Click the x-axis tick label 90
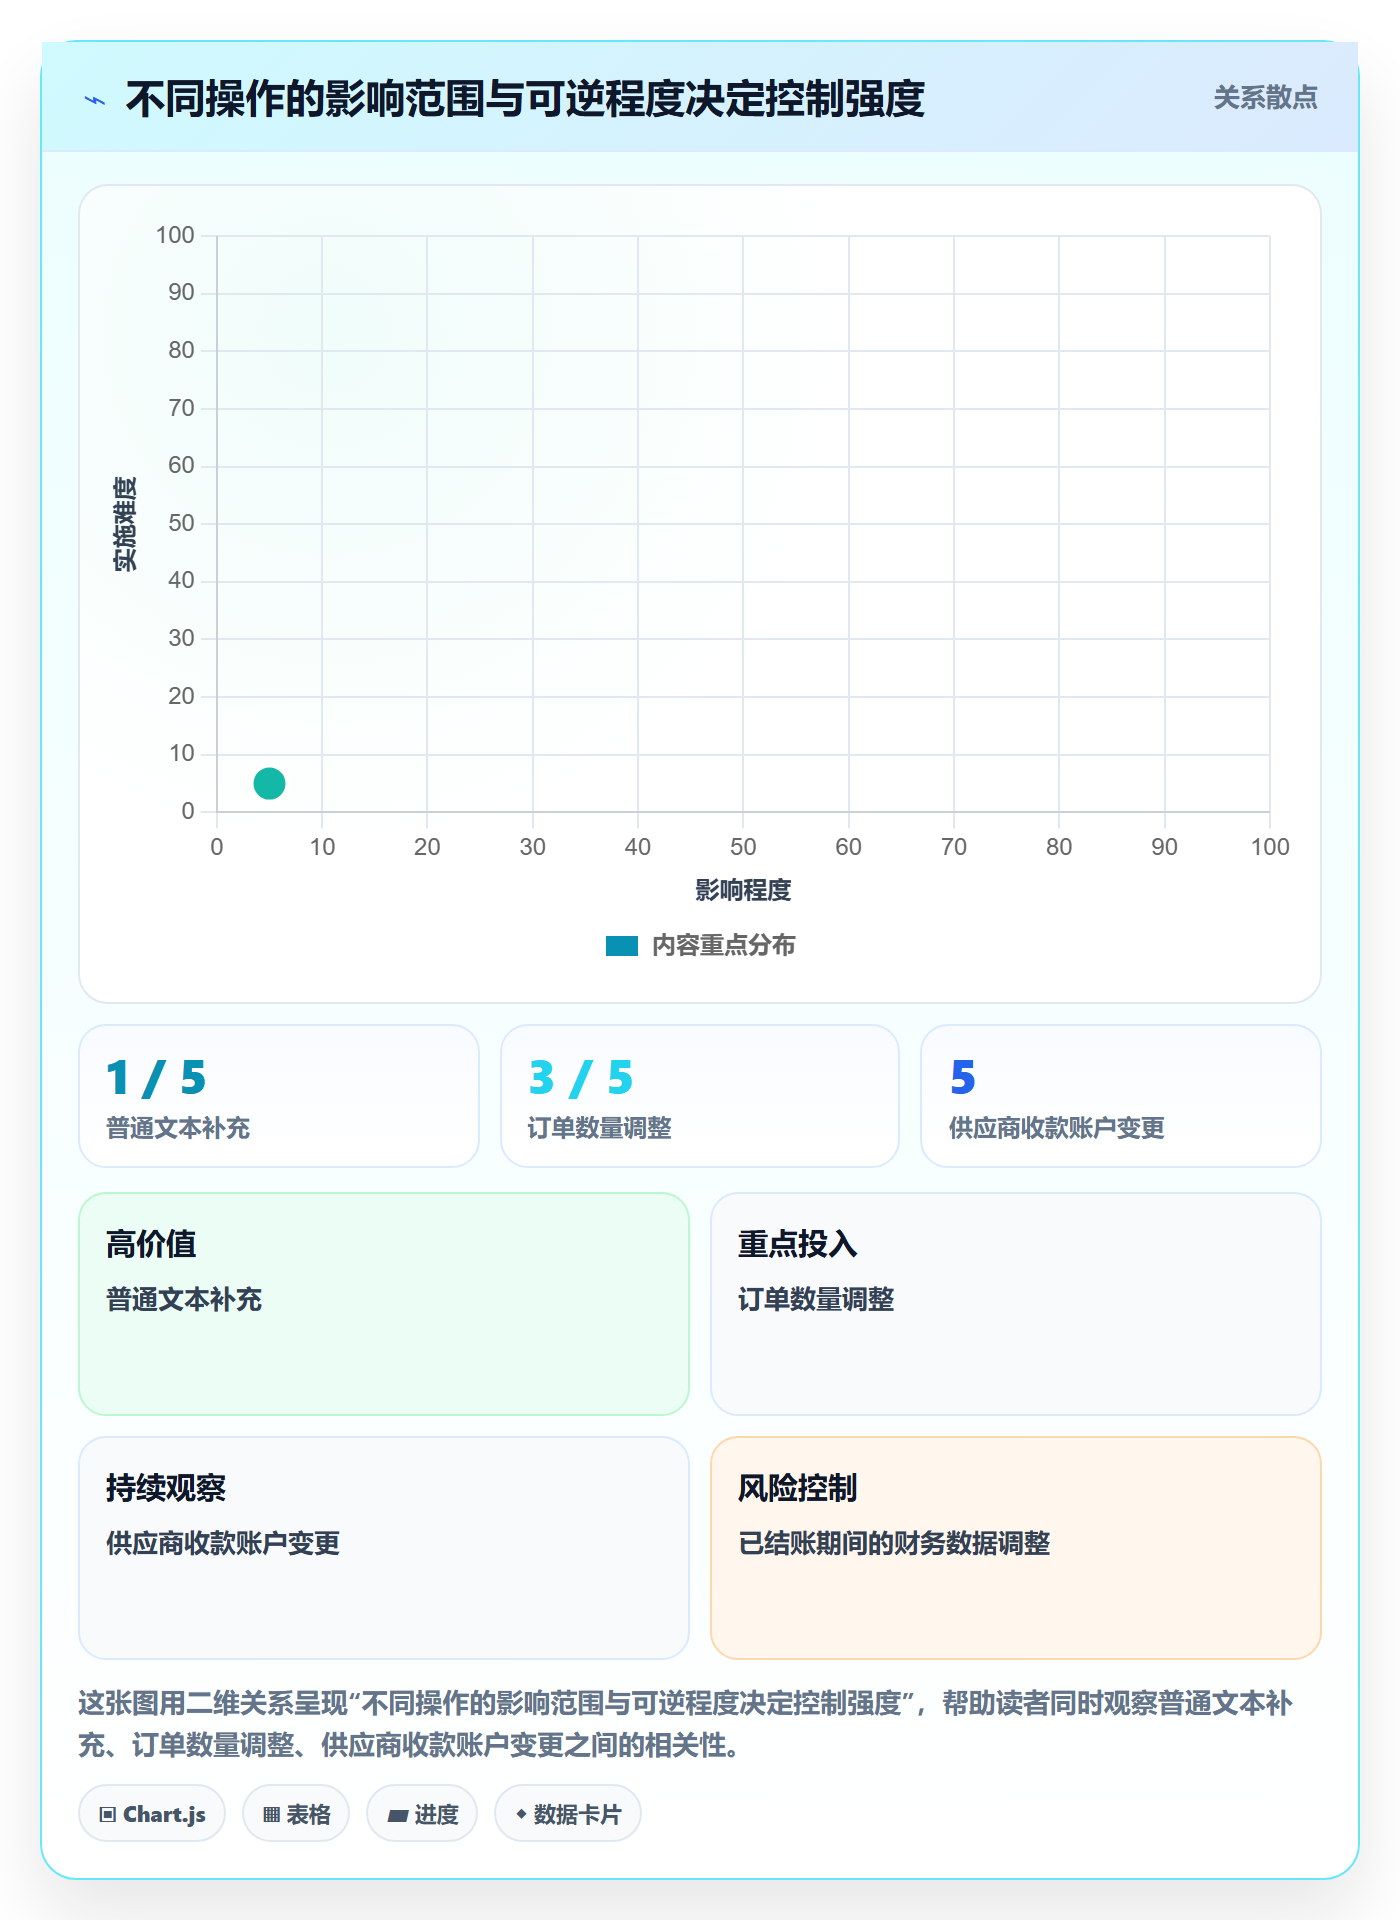1400x1920 pixels. pyautogui.click(x=1164, y=847)
